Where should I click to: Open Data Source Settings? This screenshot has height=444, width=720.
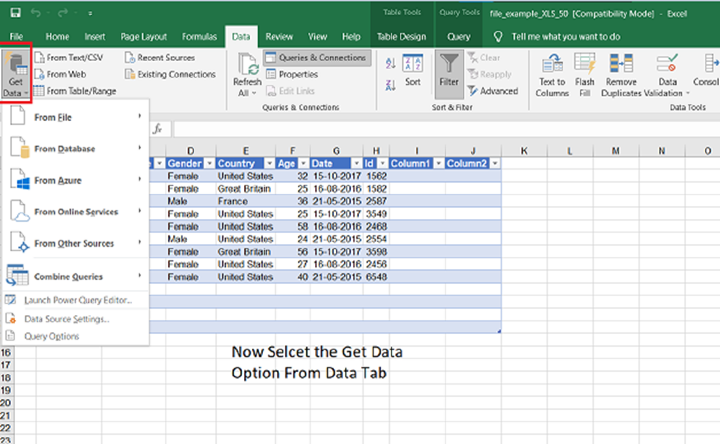pyautogui.click(x=66, y=318)
